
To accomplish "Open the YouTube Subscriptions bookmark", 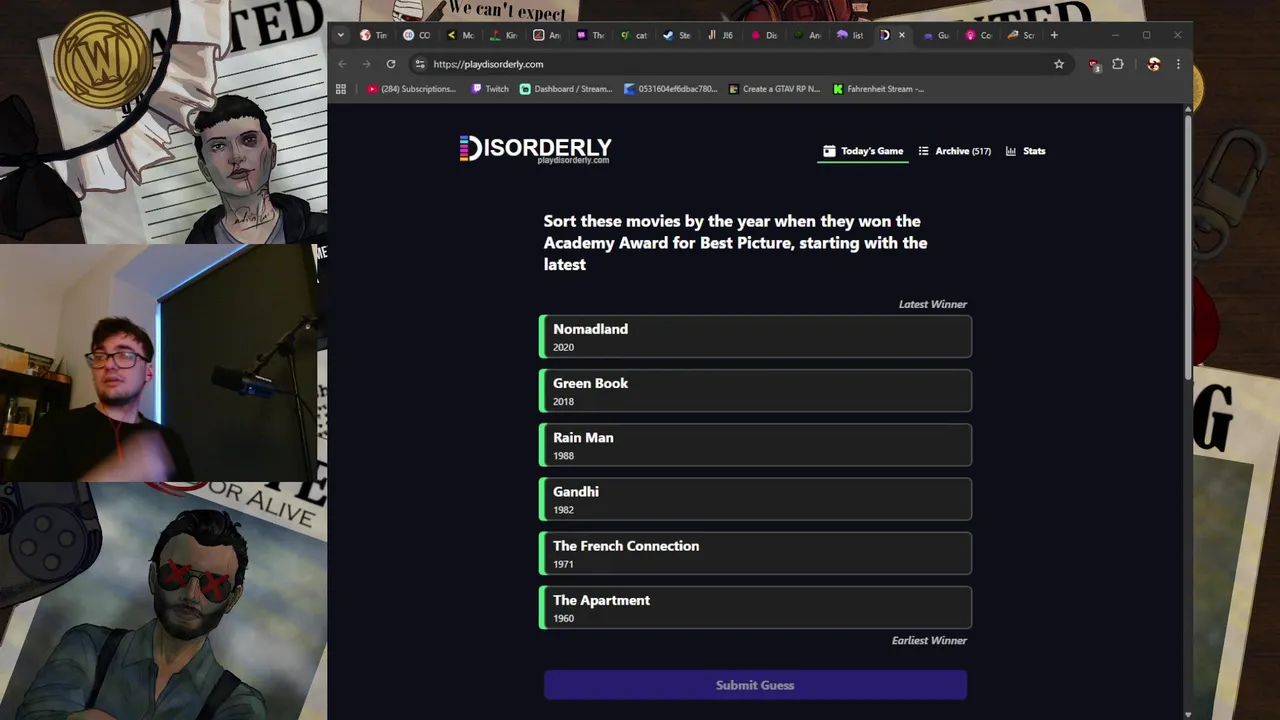I will 411,89.
